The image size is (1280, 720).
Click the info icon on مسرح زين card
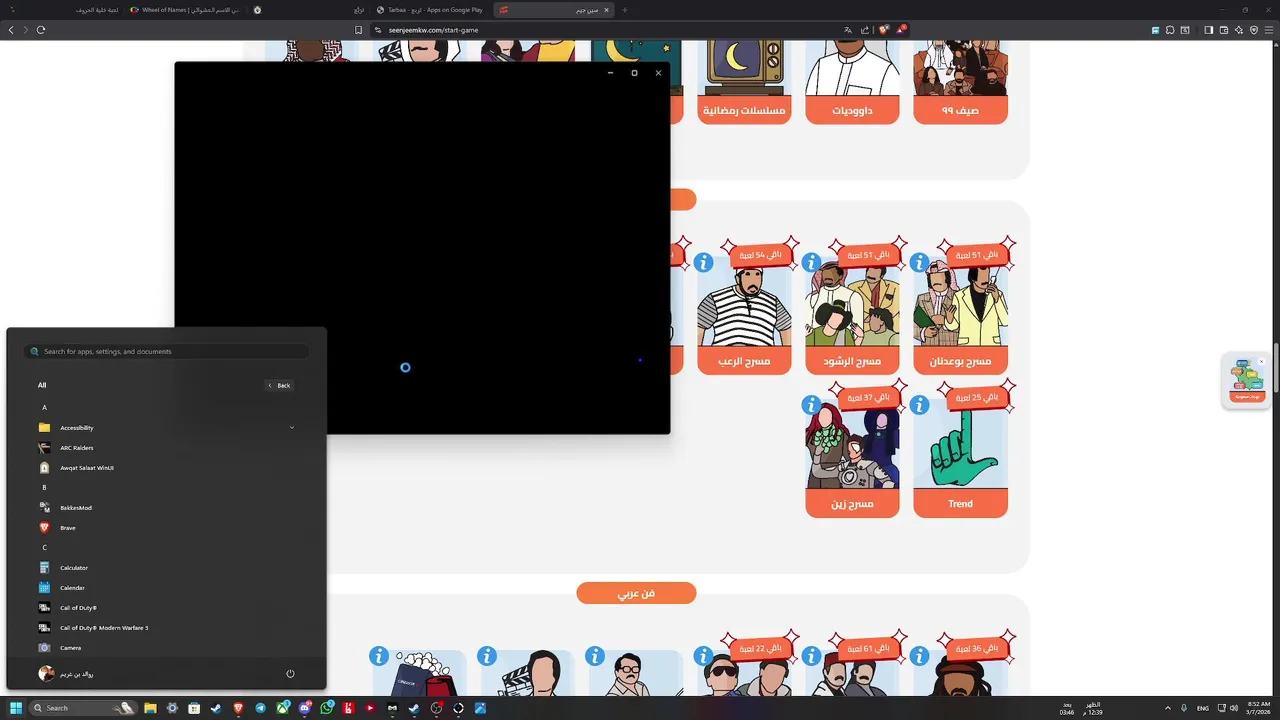tap(811, 405)
